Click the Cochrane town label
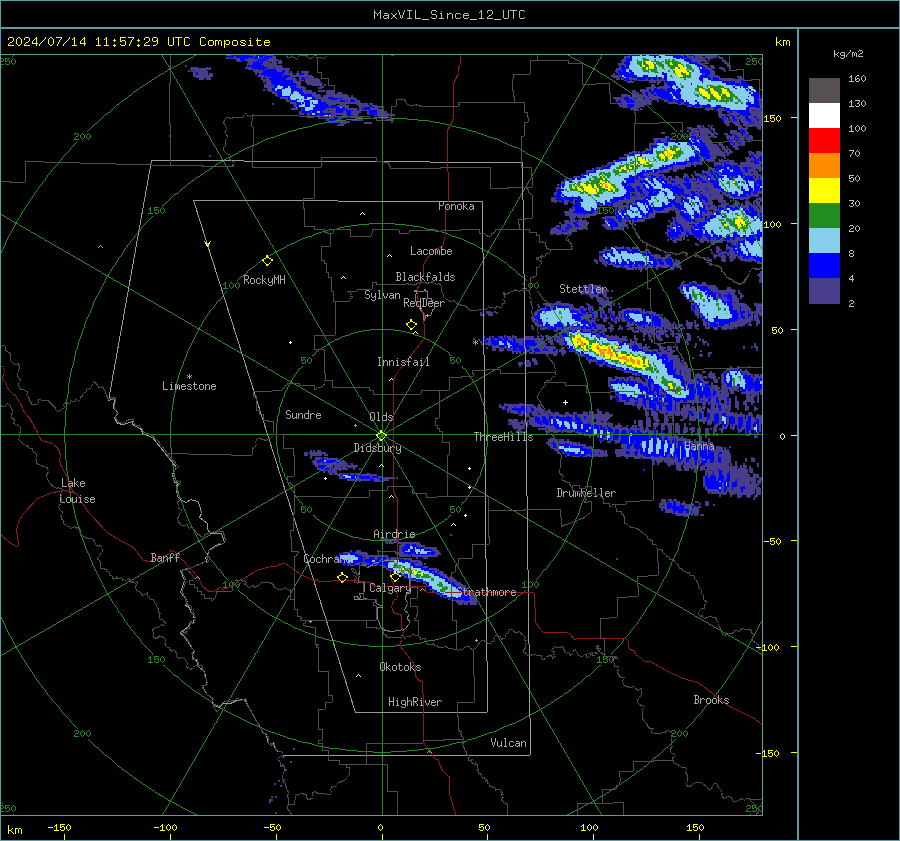Screen dimensions: 900x841 point(327,559)
